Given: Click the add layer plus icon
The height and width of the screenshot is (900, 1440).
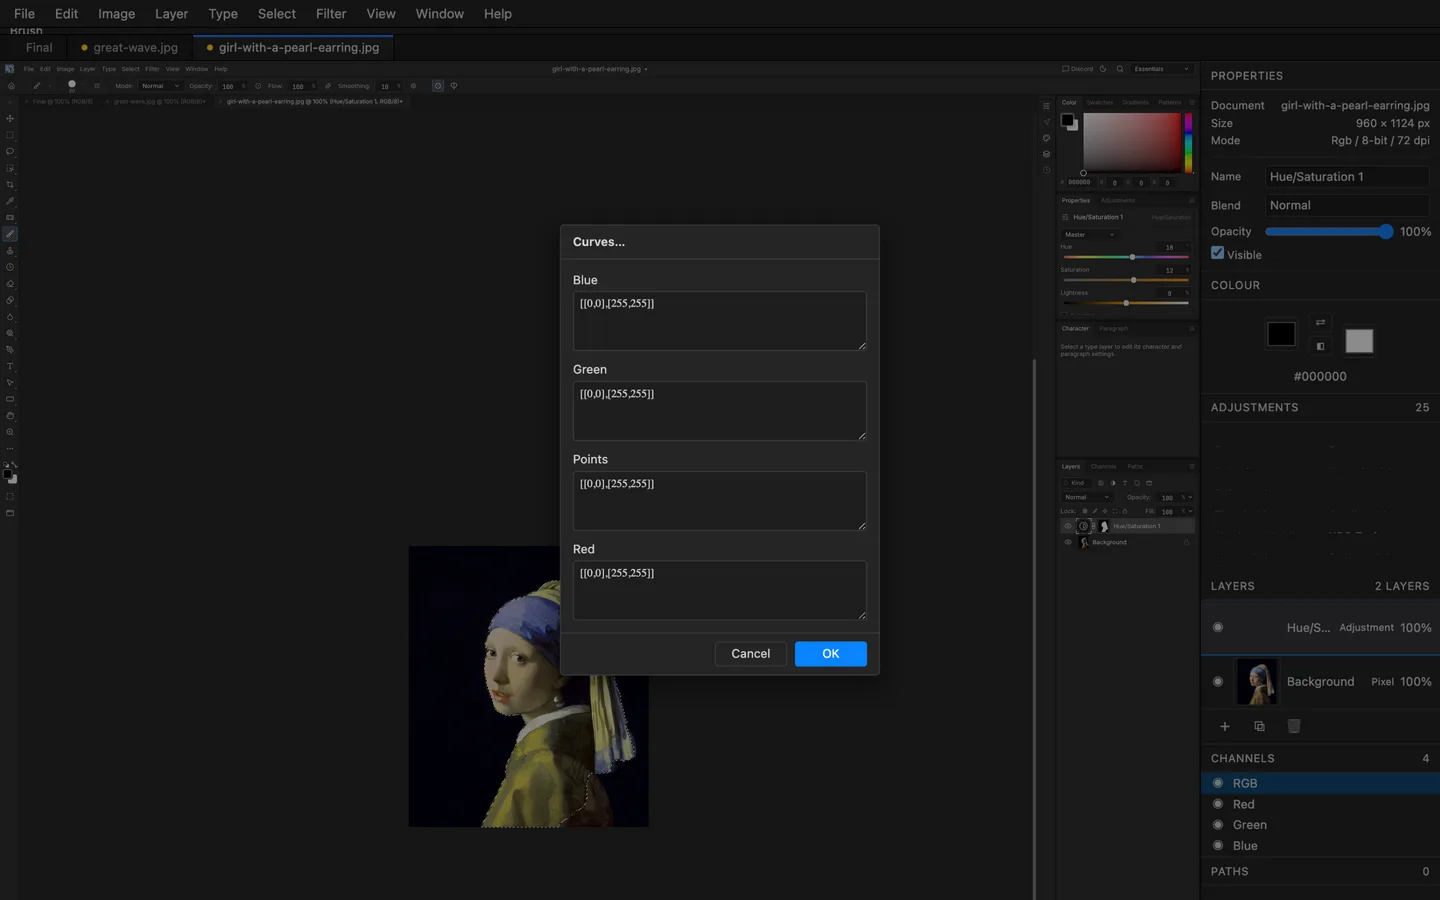Looking at the screenshot, I should coord(1225,726).
